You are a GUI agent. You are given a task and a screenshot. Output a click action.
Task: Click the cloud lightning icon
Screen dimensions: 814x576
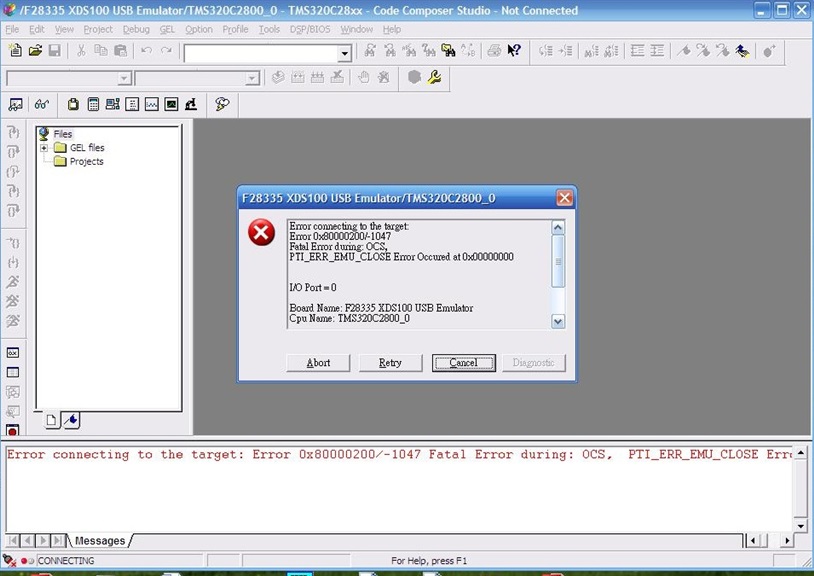pyautogui.click(x=222, y=104)
